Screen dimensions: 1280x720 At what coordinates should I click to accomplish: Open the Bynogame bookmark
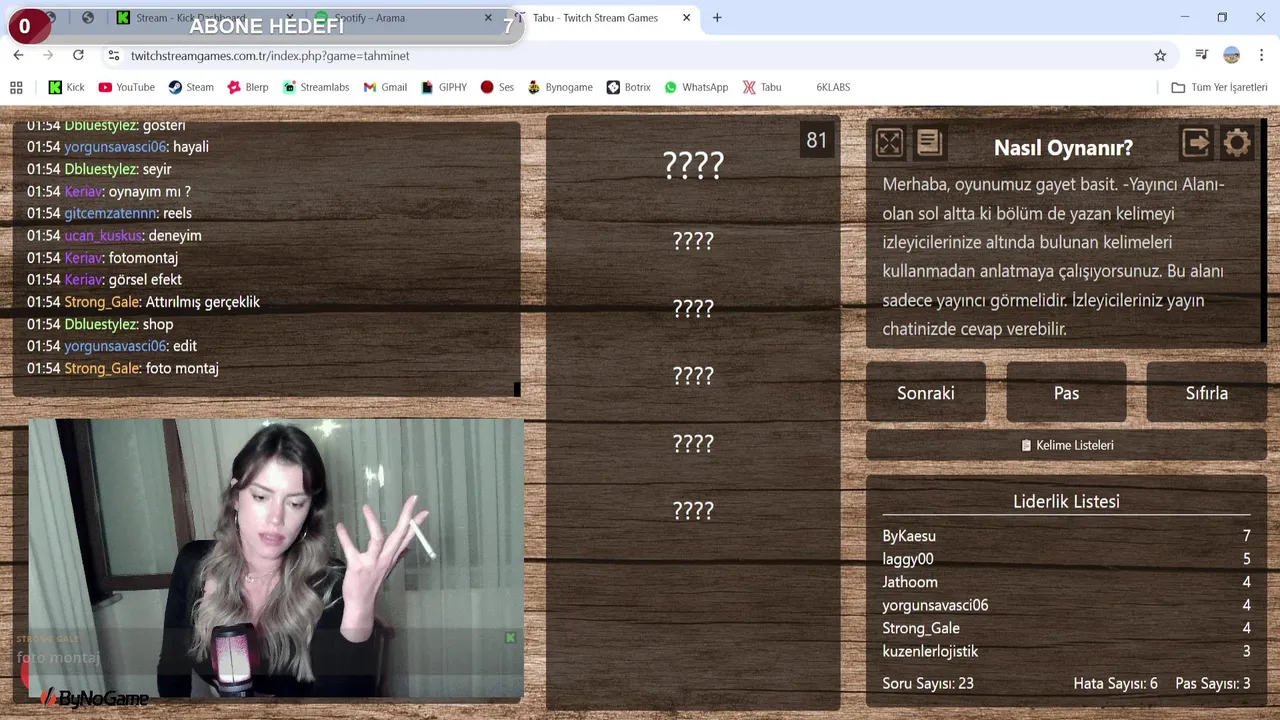pyautogui.click(x=560, y=87)
